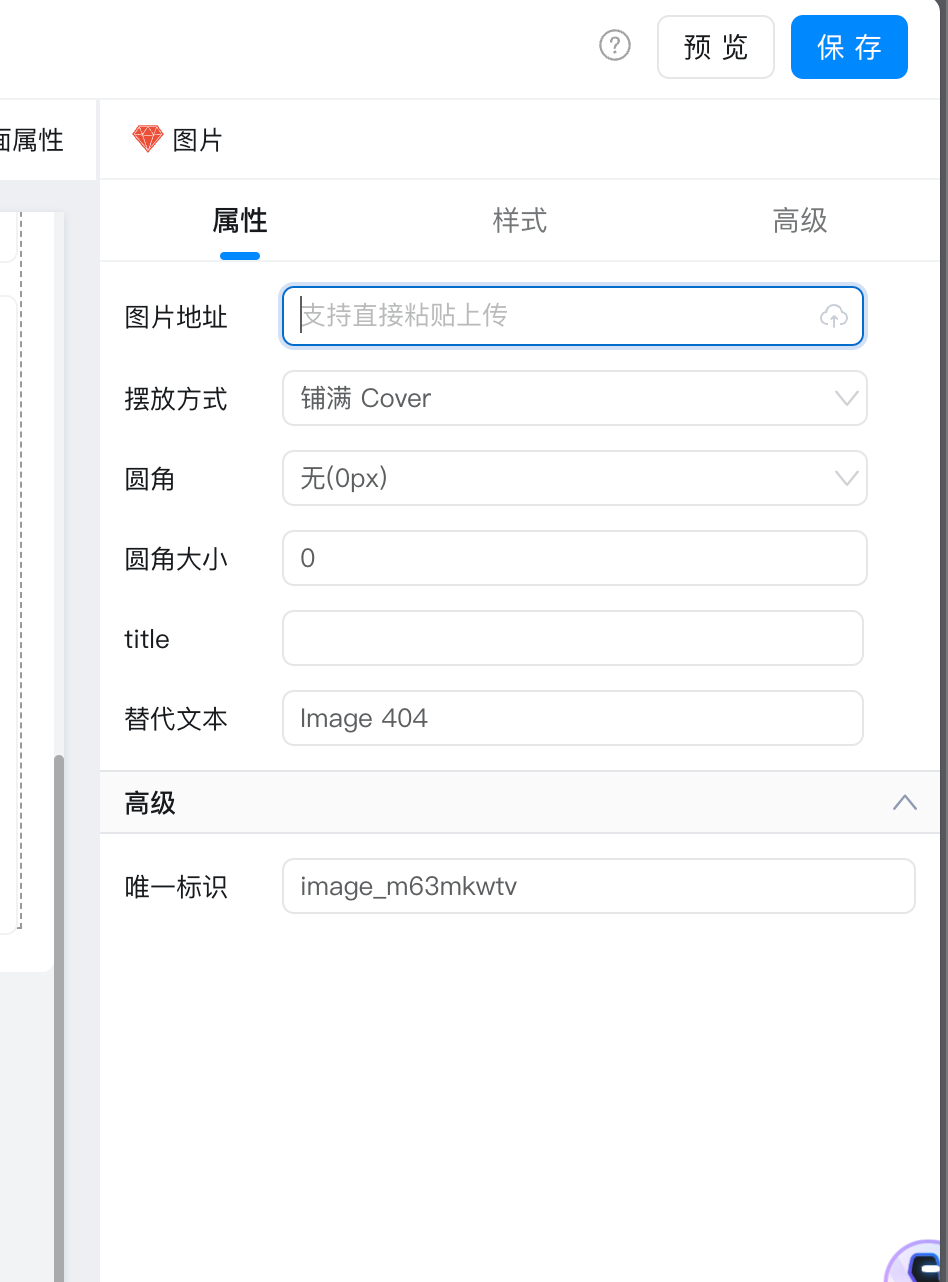The width and height of the screenshot is (948, 1282).
Task: Click the 预览 preview button
Action: click(x=716, y=47)
